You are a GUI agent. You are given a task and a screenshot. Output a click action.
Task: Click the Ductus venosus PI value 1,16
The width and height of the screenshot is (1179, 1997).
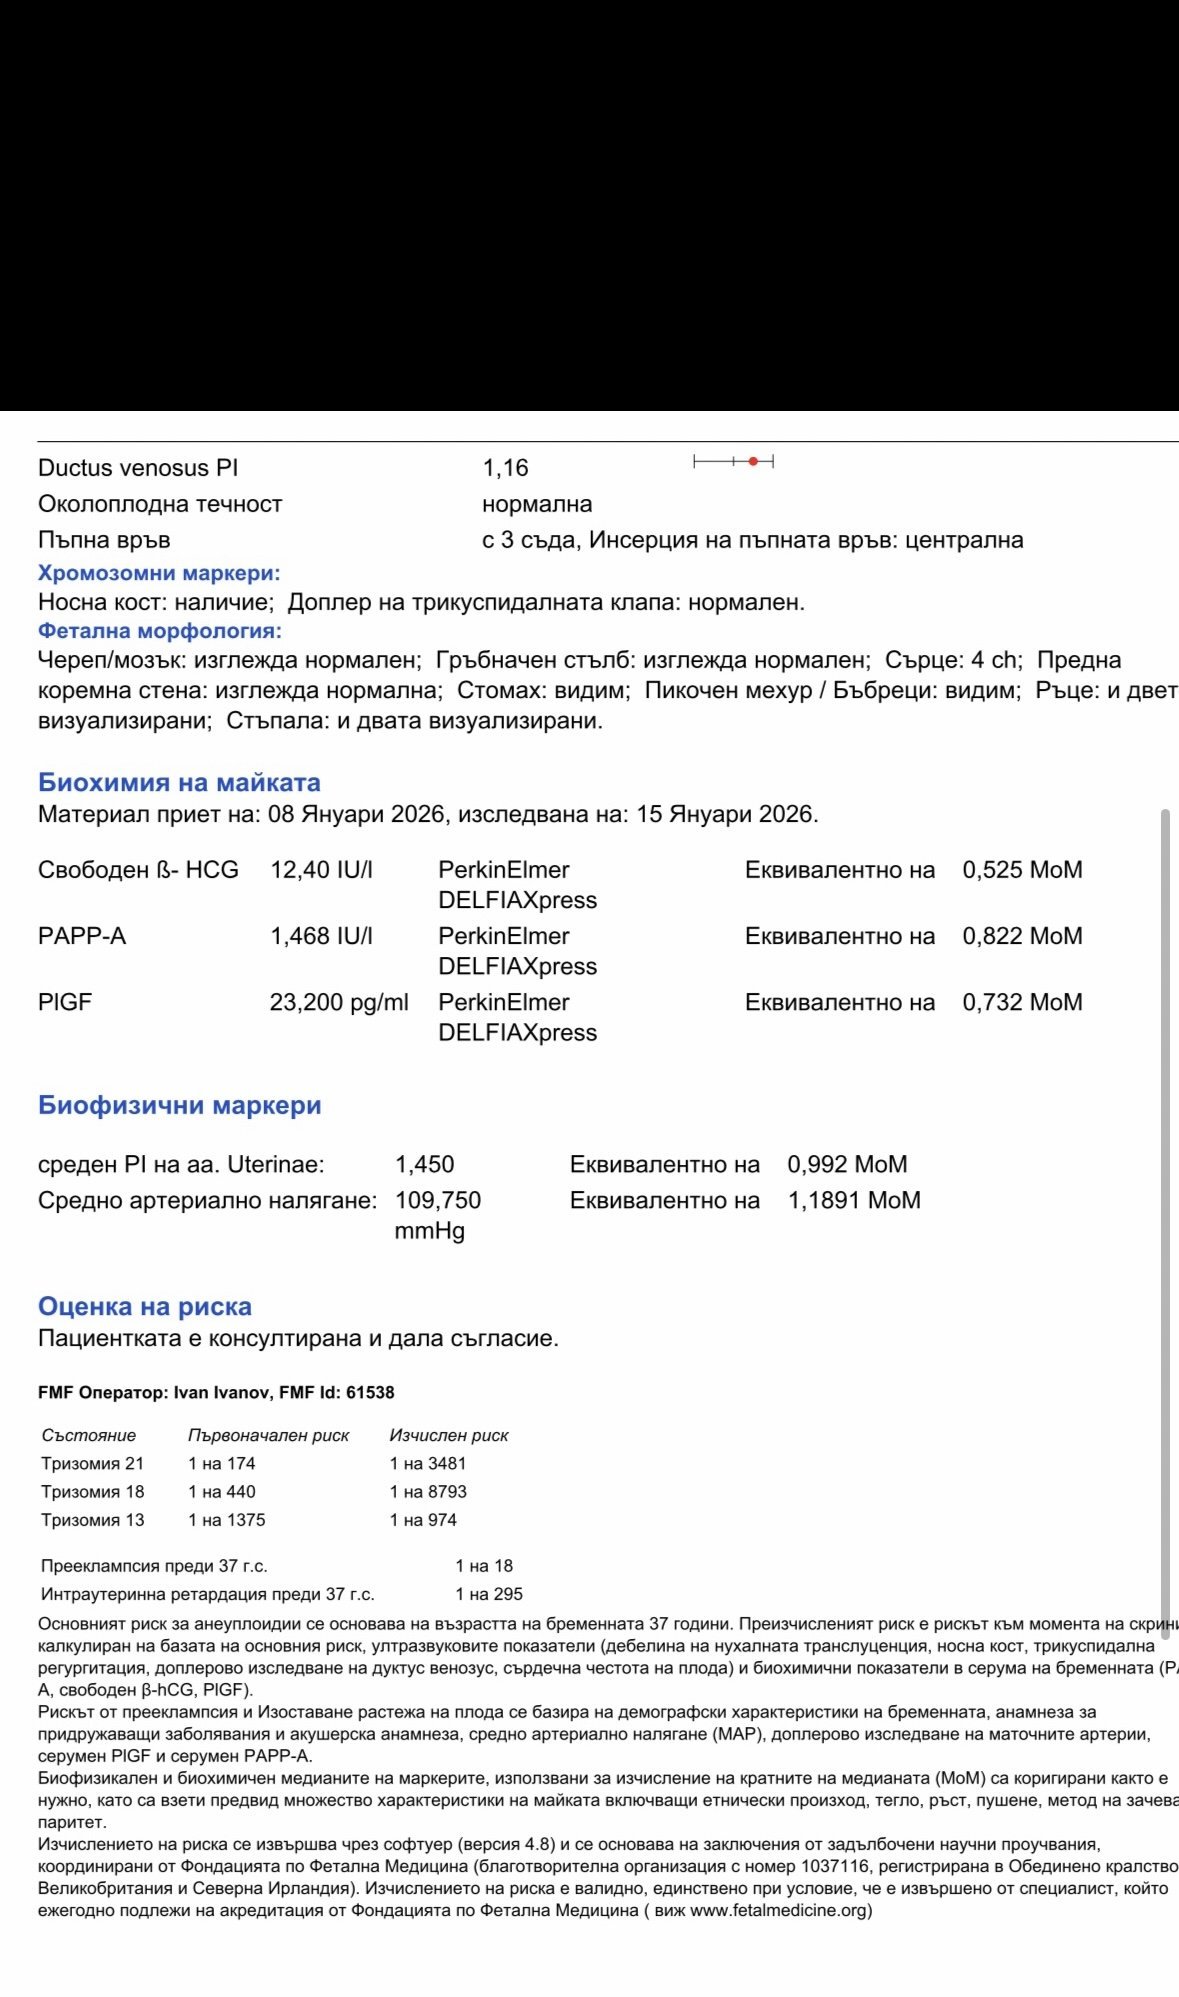pos(505,468)
